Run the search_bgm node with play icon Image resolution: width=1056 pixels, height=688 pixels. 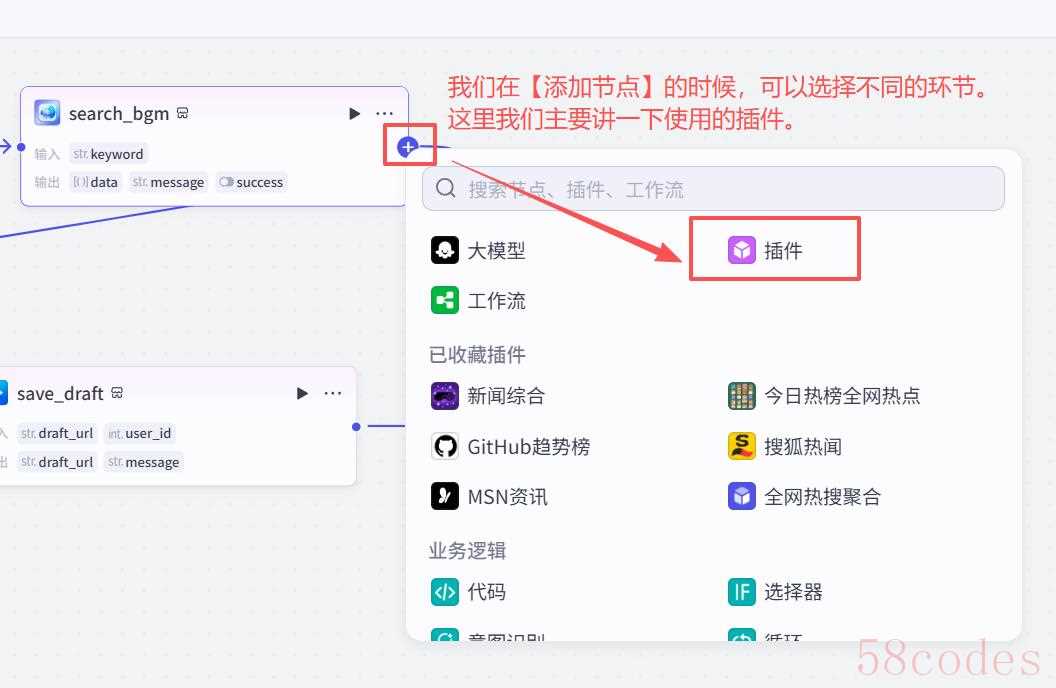point(354,114)
